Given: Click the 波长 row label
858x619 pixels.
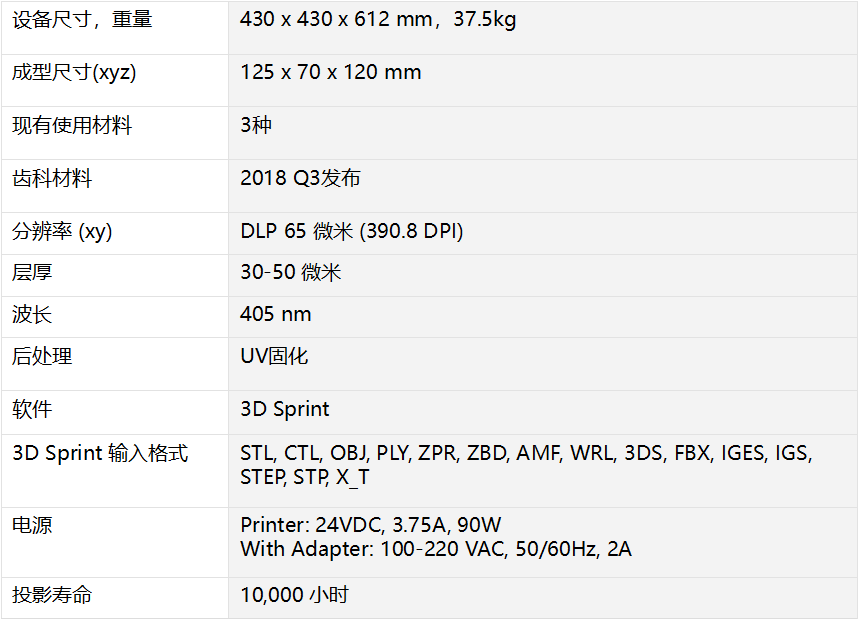Looking at the screenshot, I should point(32,315).
